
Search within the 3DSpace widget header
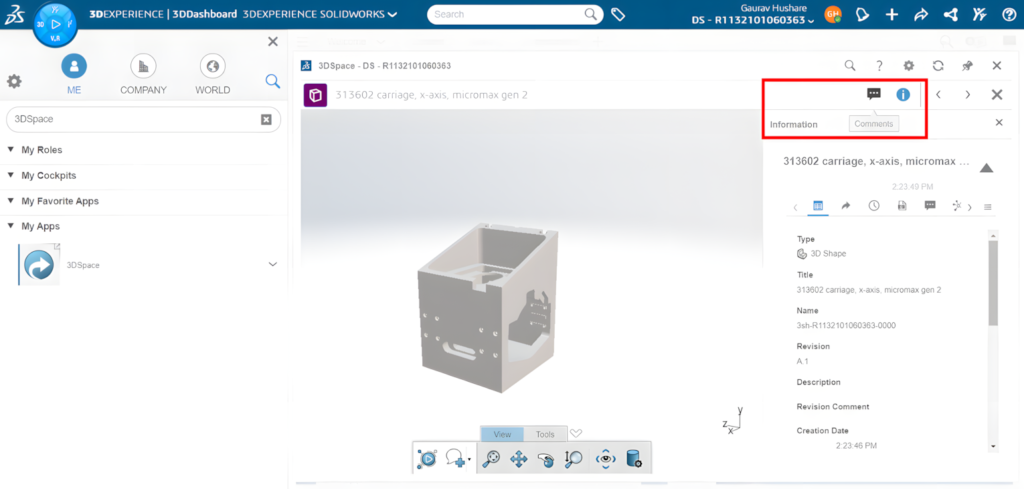coord(850,65)
